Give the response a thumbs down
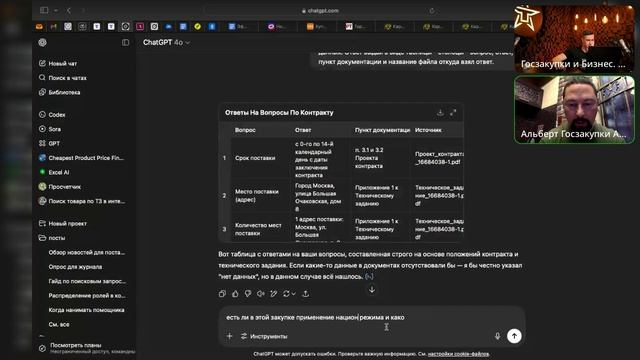The height and width of the screenshot is (360, 640). click(x=248, y=293)
